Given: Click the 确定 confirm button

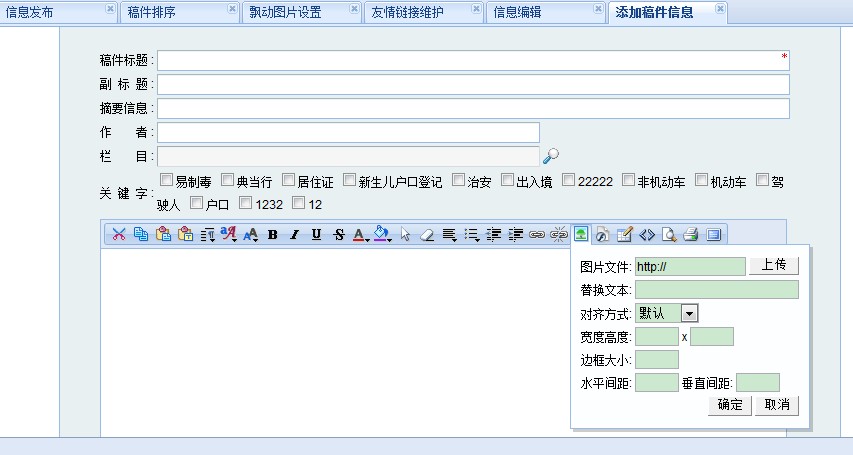Looking at the screenshot, I should (x=730, y=404).
